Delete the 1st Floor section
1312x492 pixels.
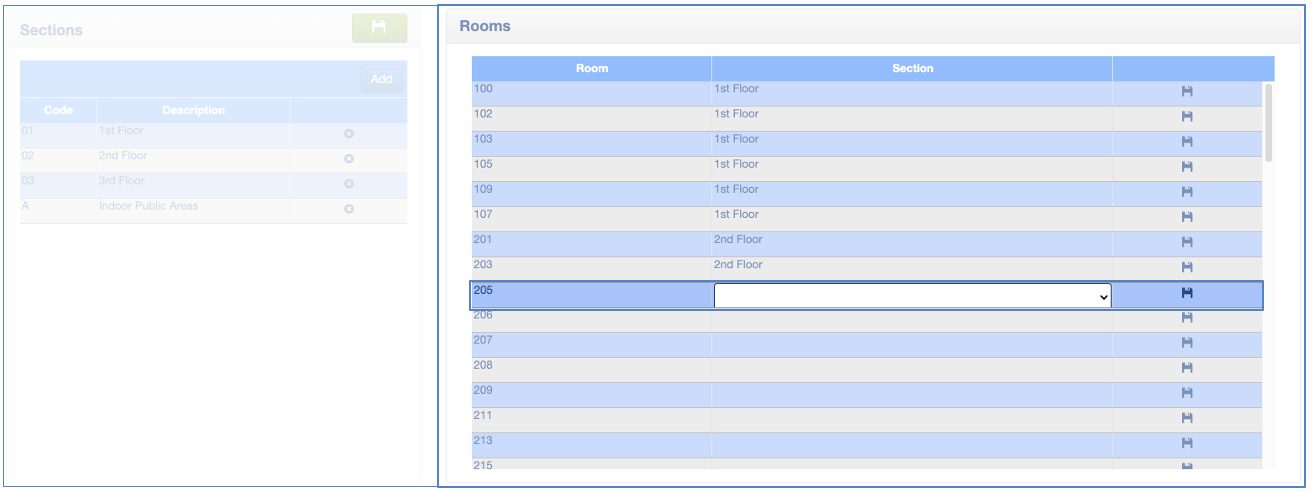(349, 134)
